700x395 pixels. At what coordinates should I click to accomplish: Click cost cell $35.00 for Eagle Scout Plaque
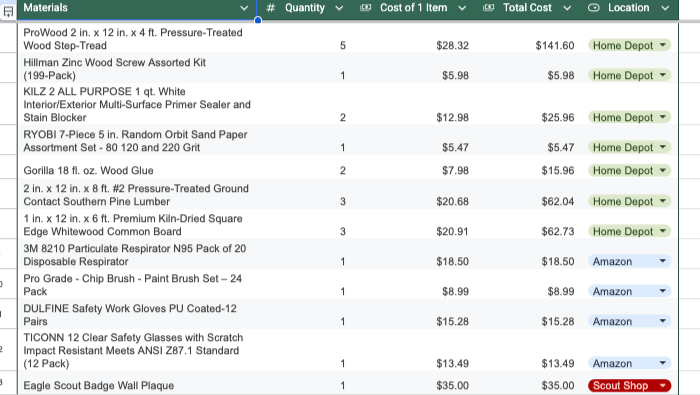pyautogui.click(x=452, y=385)
